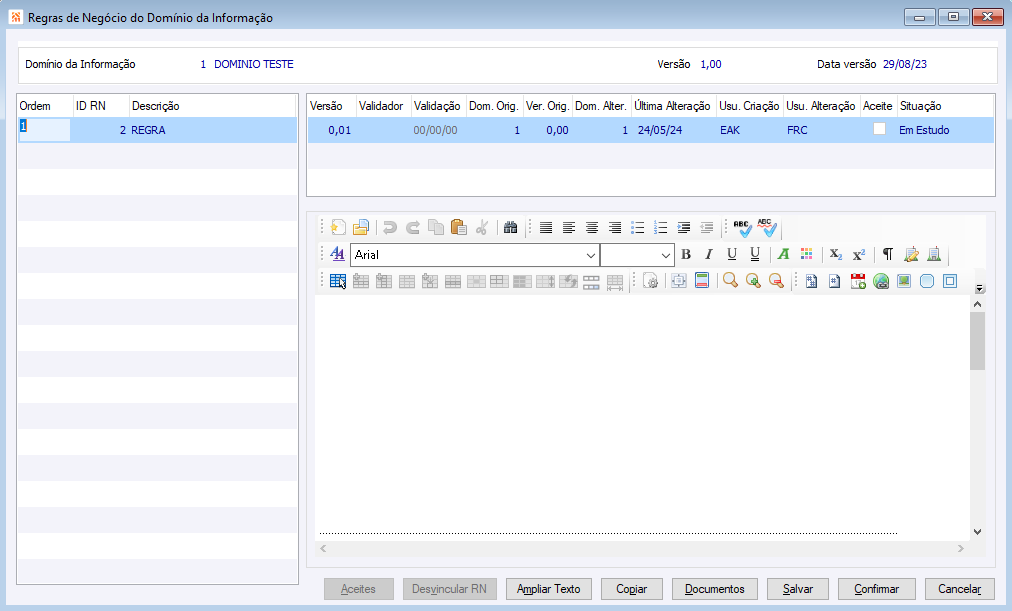
Task: Click the Ampliar Texto button
Action: (549, 589)
